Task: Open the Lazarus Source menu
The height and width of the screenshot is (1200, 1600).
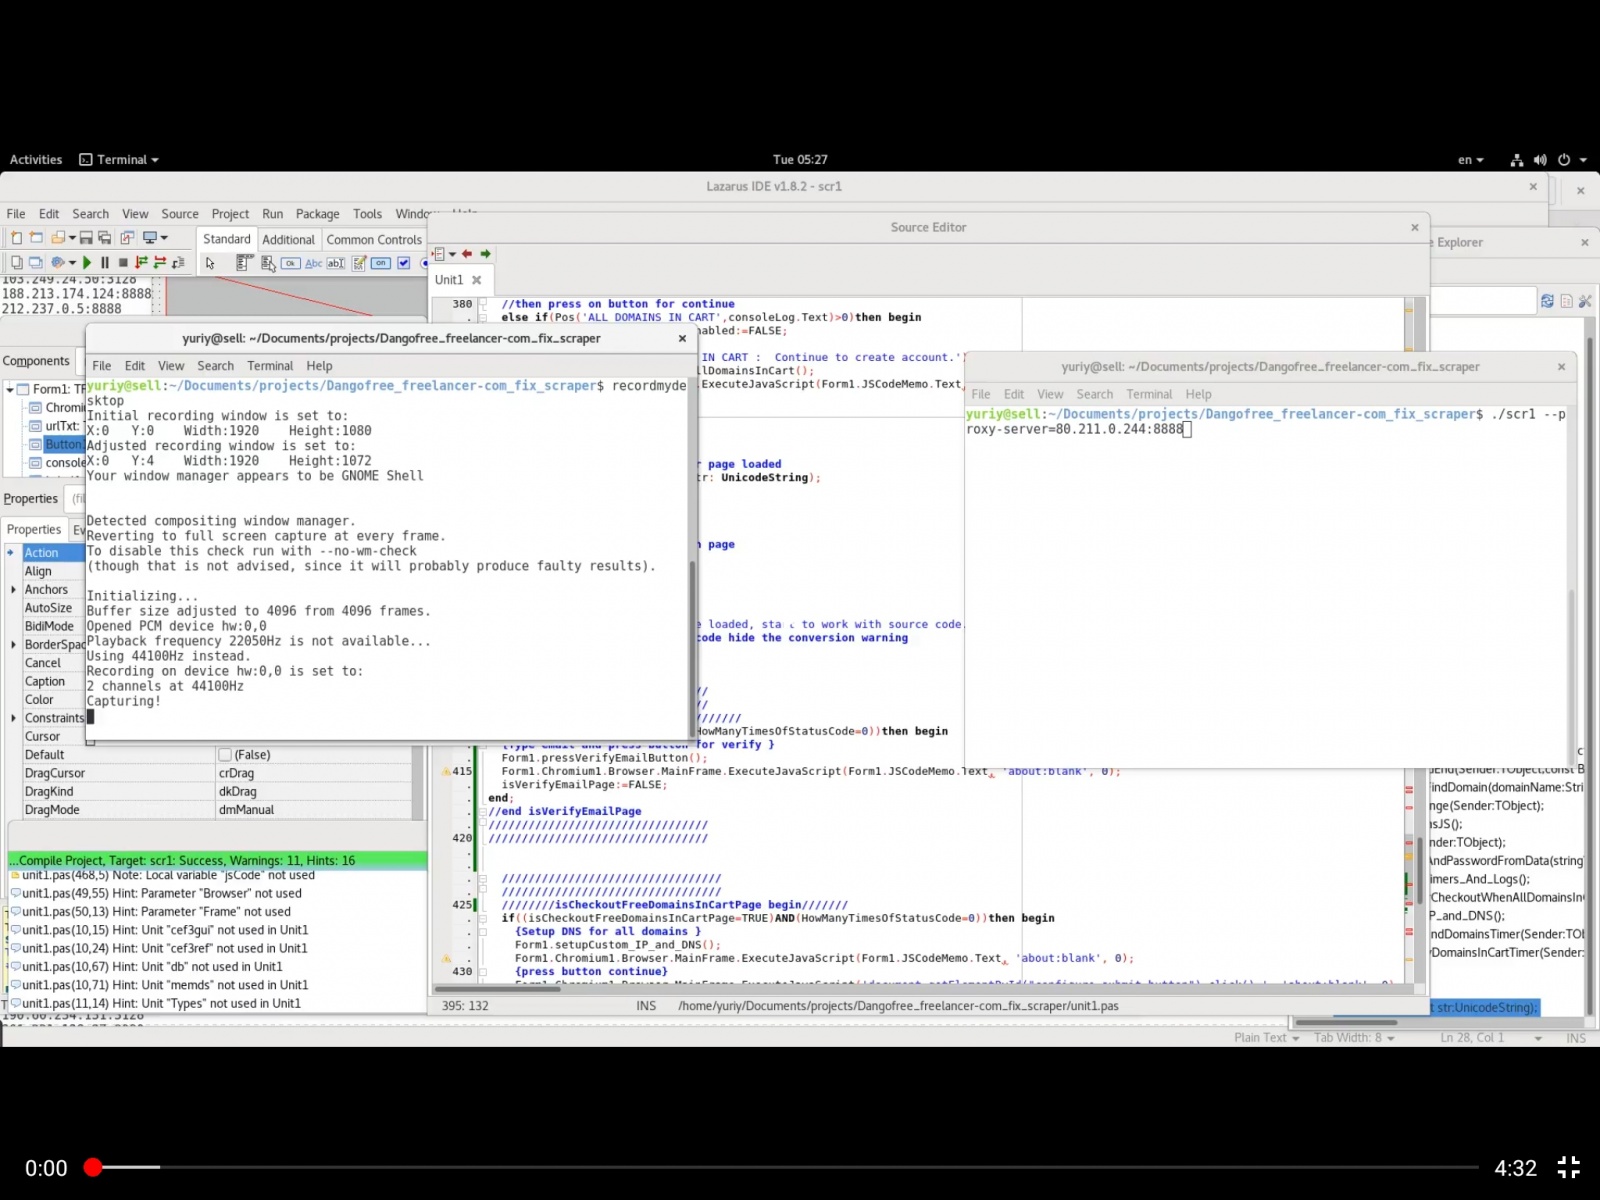Action: point(180,214)
